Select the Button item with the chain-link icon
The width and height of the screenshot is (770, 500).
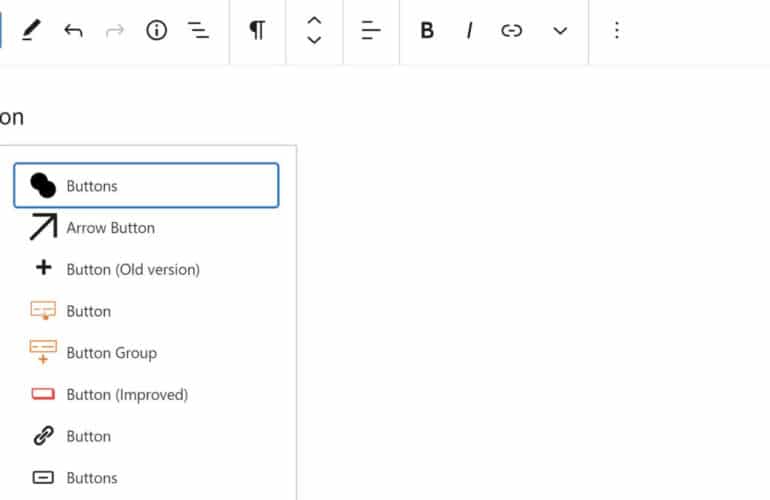(x=88, y=437)
